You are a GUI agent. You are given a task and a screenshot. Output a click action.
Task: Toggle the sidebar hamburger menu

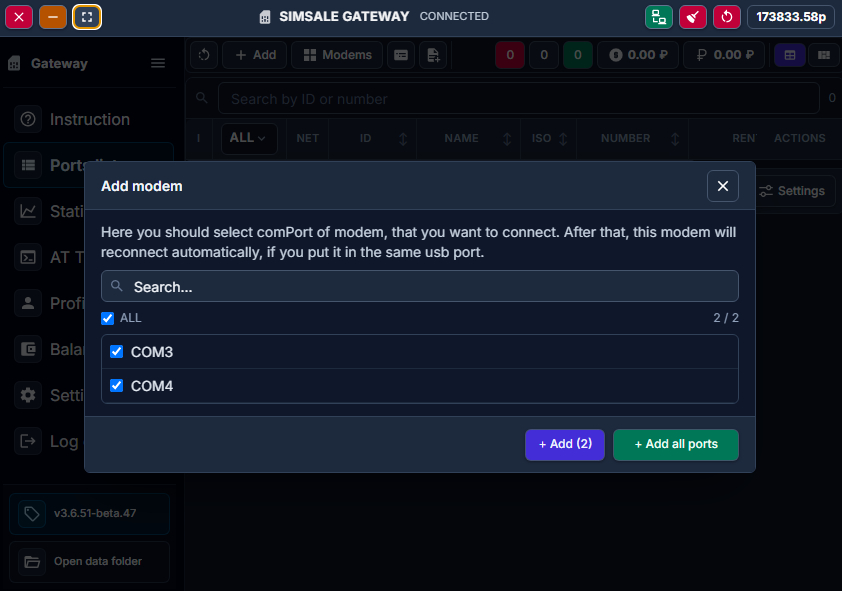[158, 63]
